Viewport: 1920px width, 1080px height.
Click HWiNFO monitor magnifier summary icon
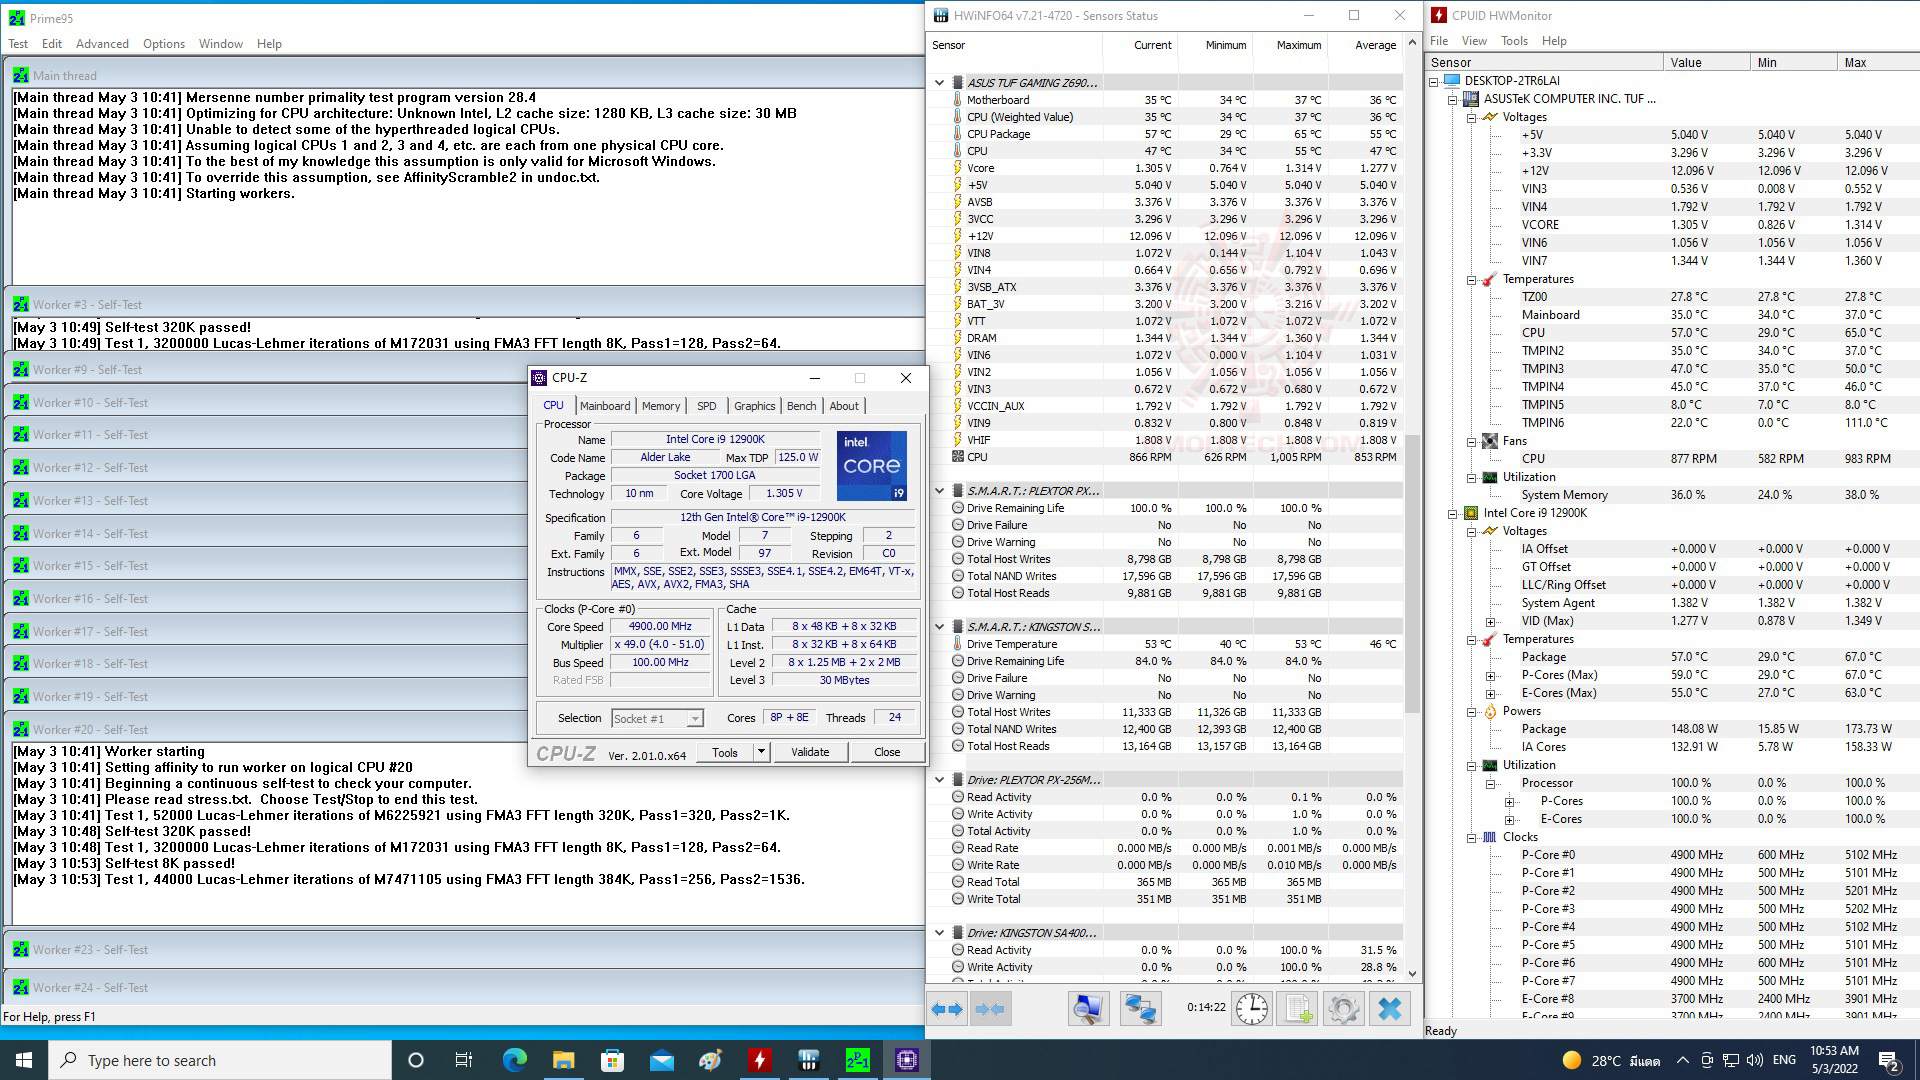pyautogui.click(x=1088, y=1009)
